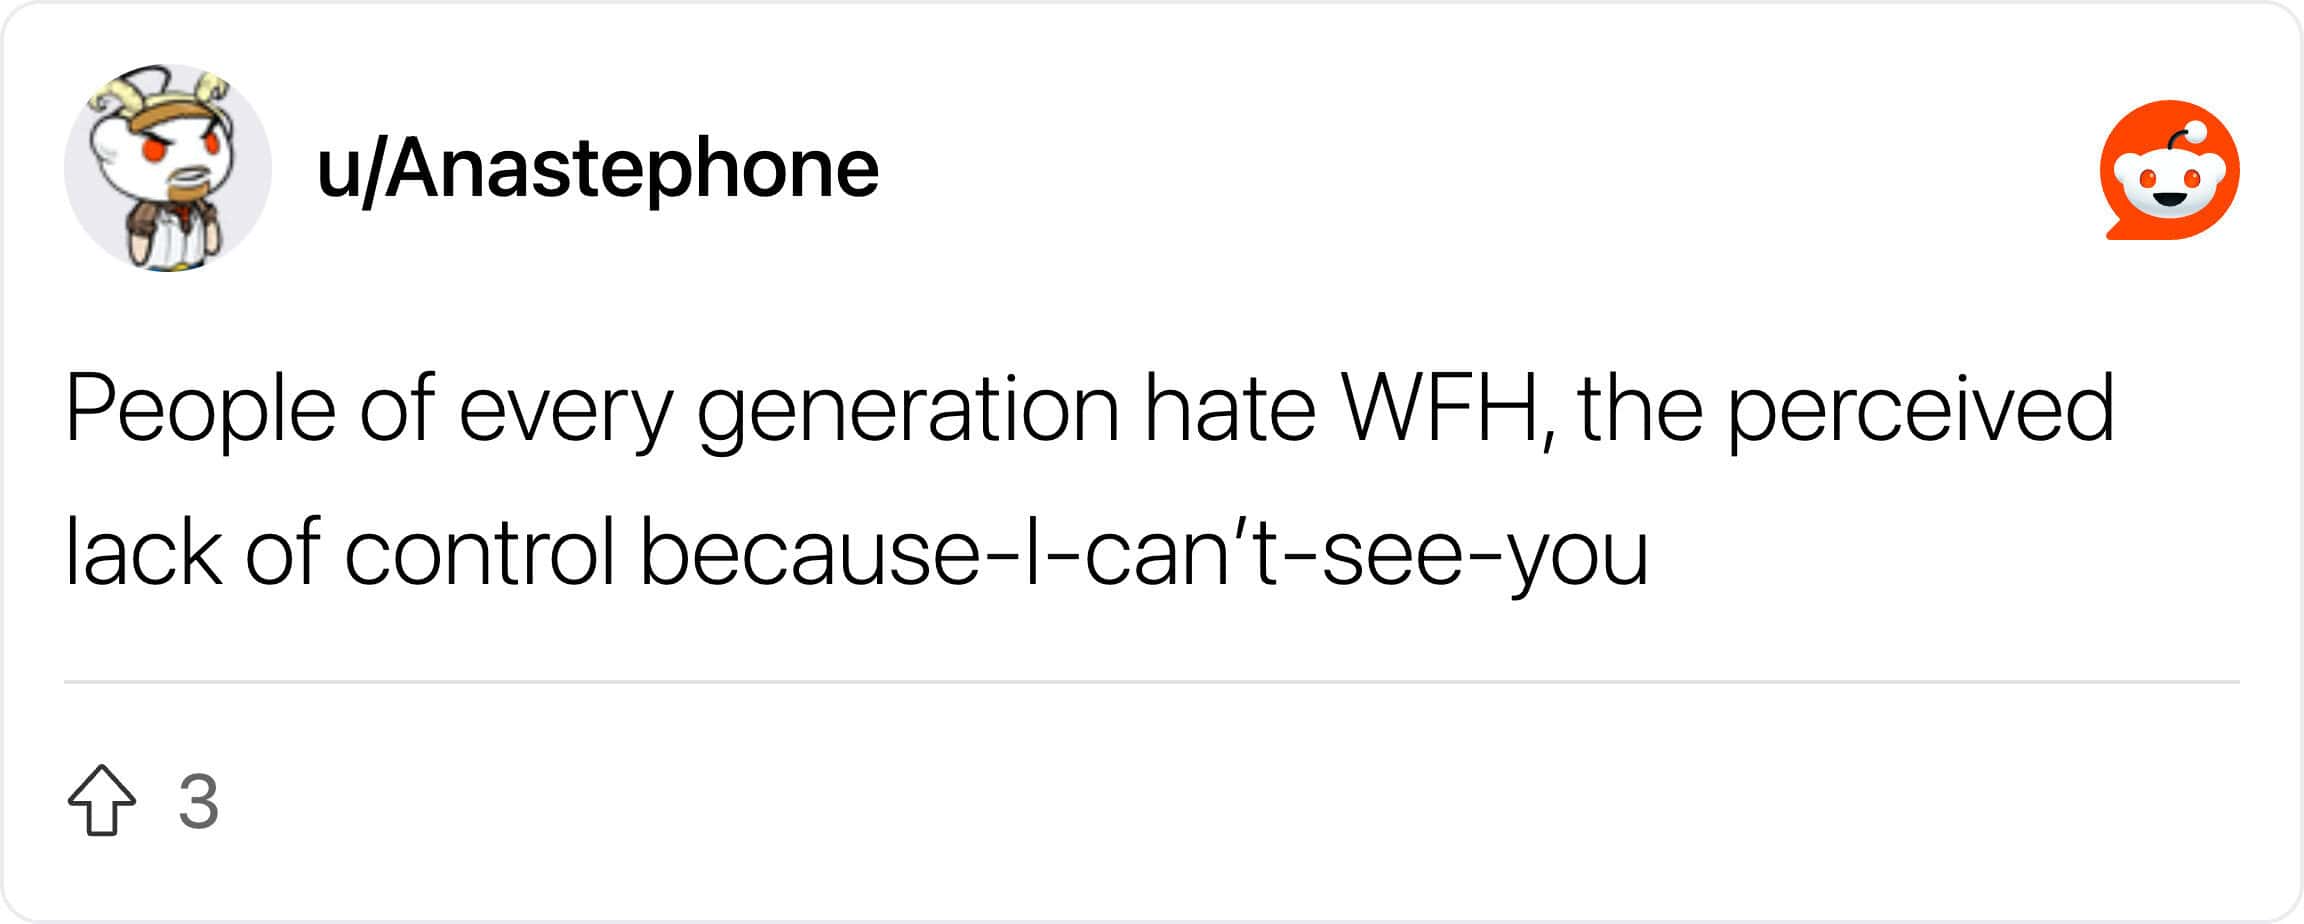This screenshot has height=924, width=2304.
Task: Click the word People at comment start
Action: pyautogui.click(x=200, y=409)
